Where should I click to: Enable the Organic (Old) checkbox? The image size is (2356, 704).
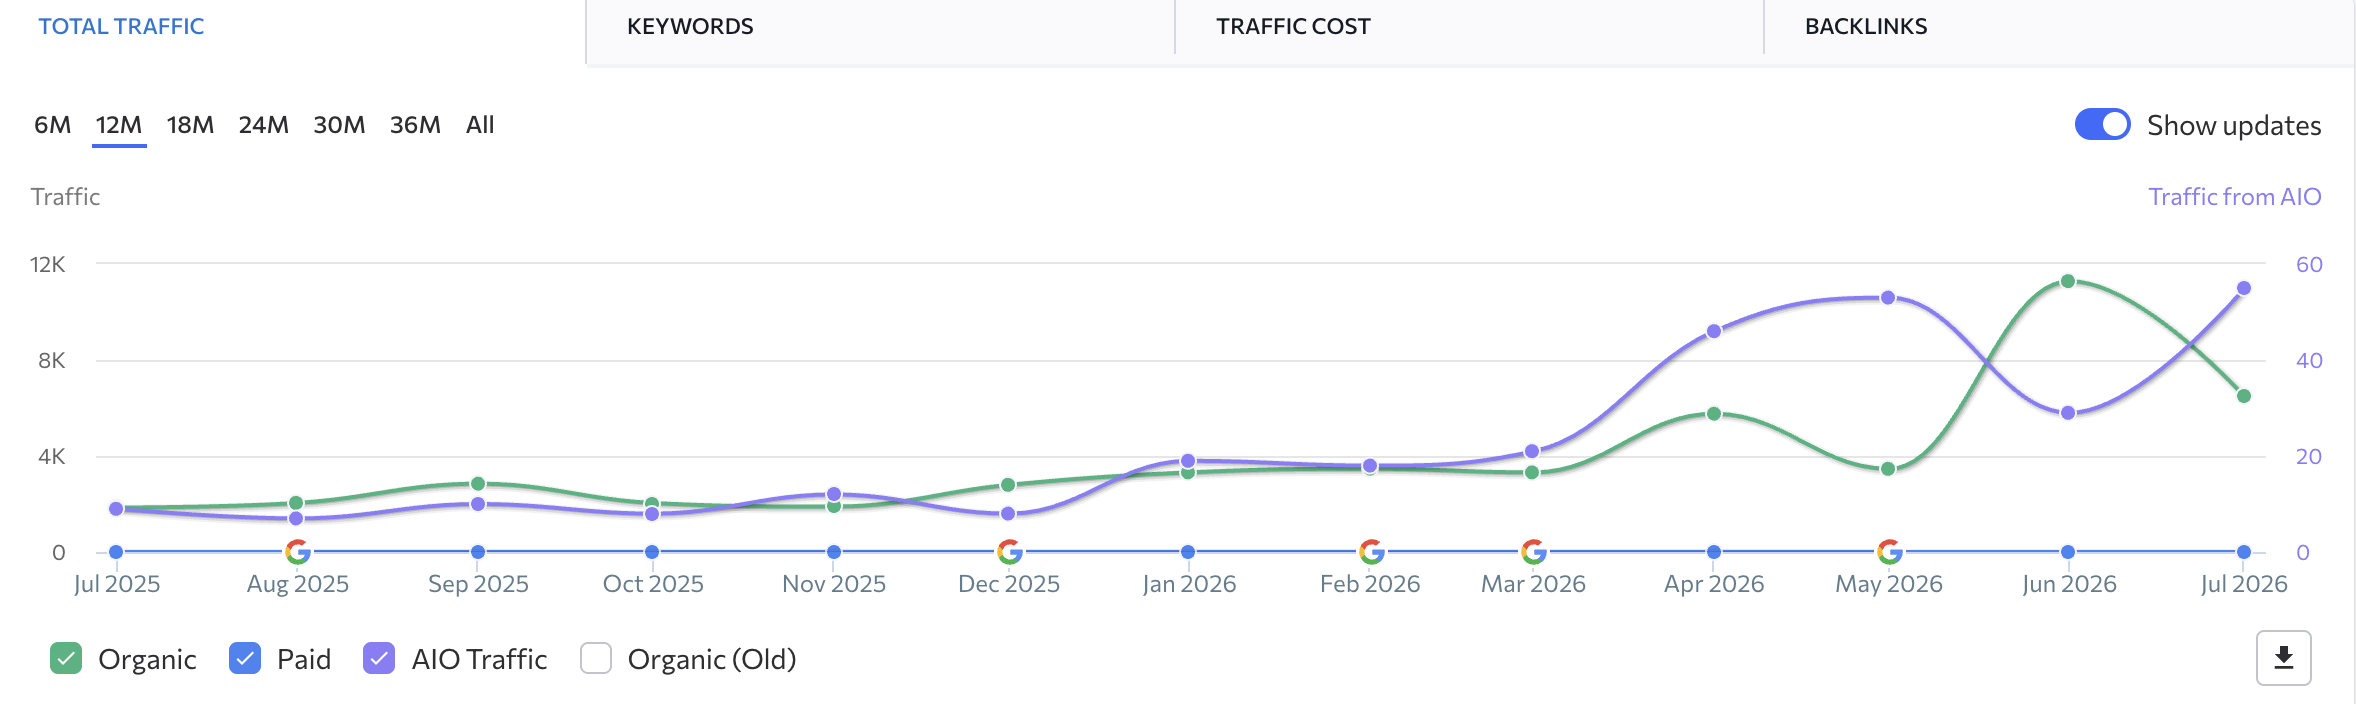pos(596,658)
